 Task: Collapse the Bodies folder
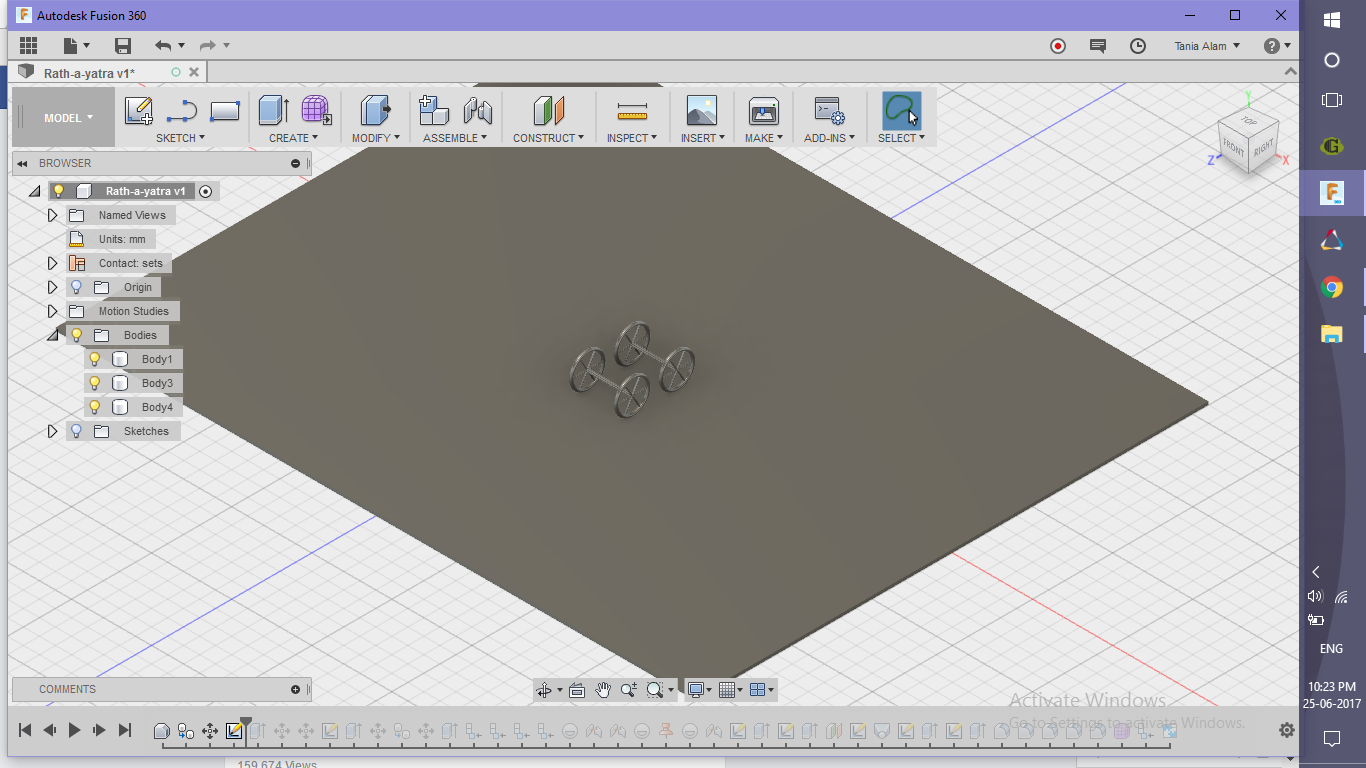(x=53, y=335)
